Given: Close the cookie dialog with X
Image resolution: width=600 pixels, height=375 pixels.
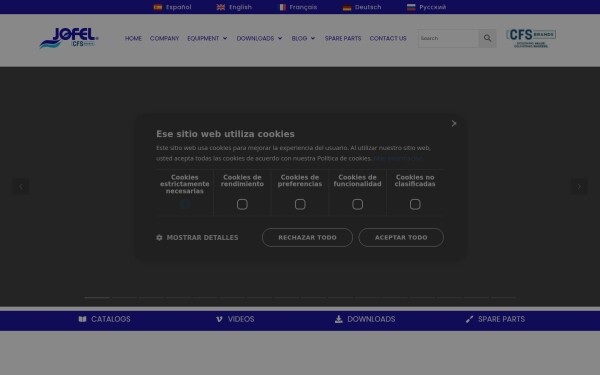Looking at the screenshot, I should 454,123.
